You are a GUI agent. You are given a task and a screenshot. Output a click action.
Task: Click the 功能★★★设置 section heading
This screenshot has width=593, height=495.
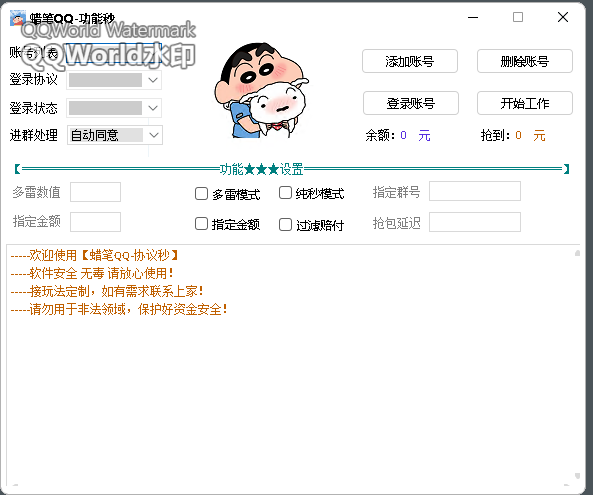pyautogui.click(x=261, y=169)
